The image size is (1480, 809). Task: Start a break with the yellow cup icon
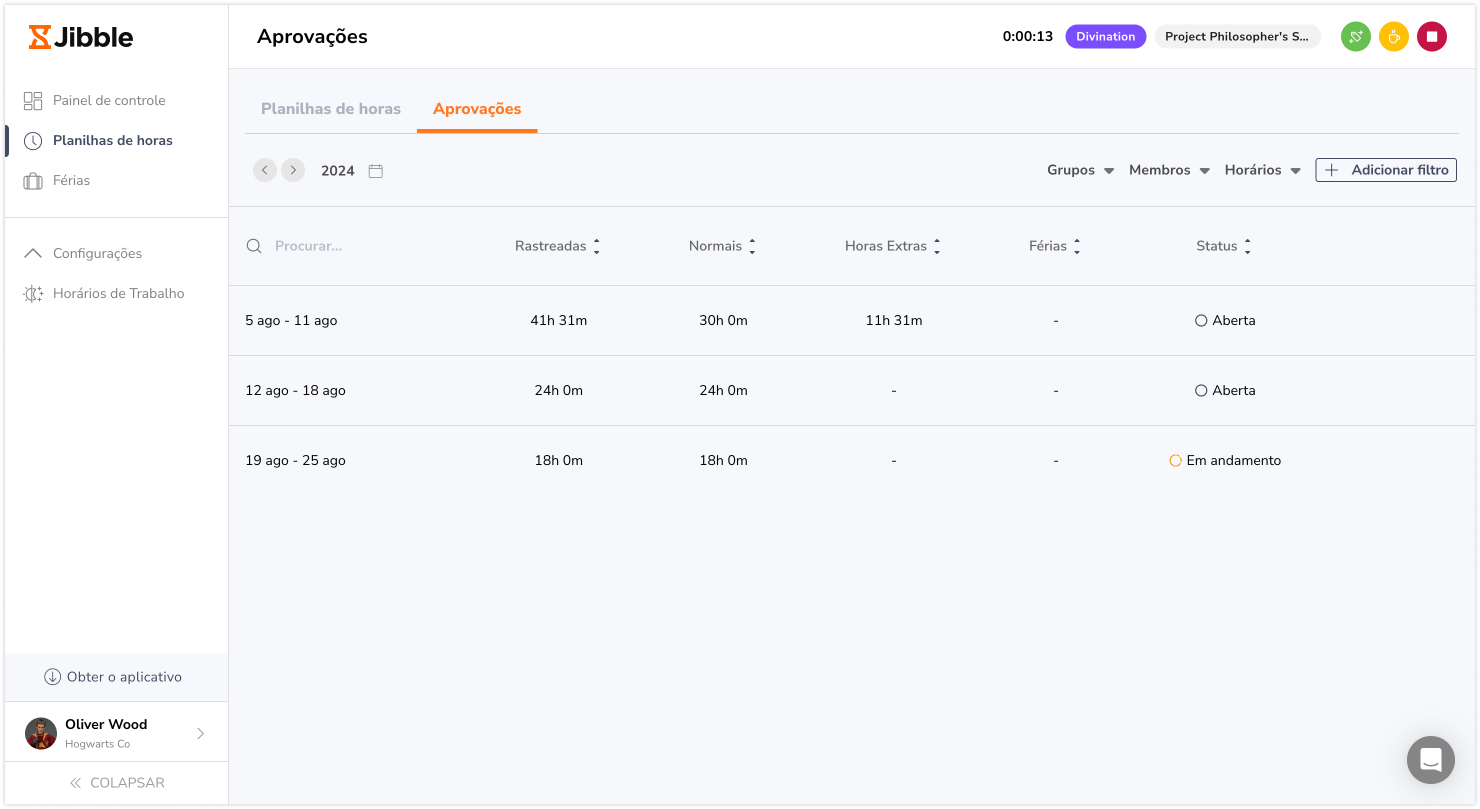[x=1393, y=37]
